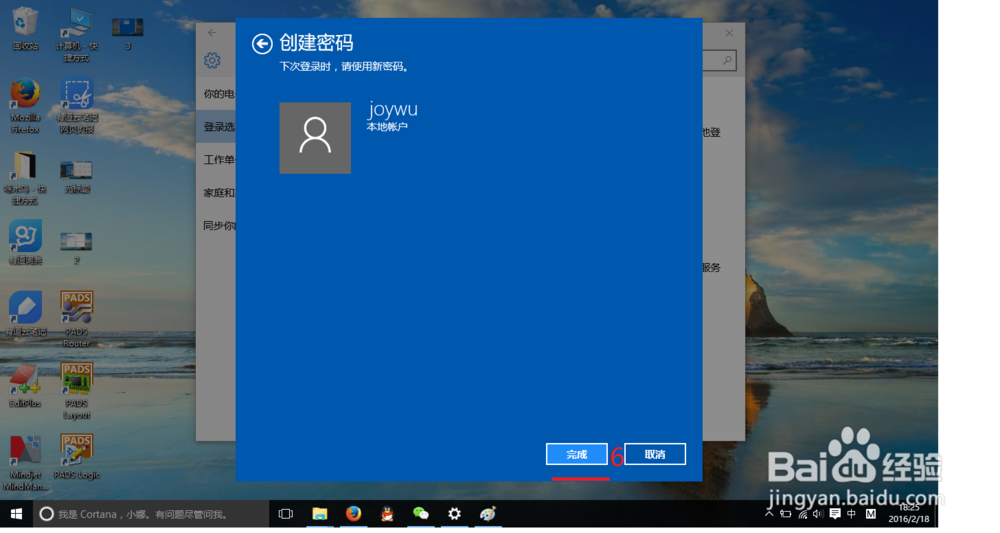The width and height of the screenshot is (1000, 533).
Task: Click the Settings window search field
Action: [x=719, y=61]
